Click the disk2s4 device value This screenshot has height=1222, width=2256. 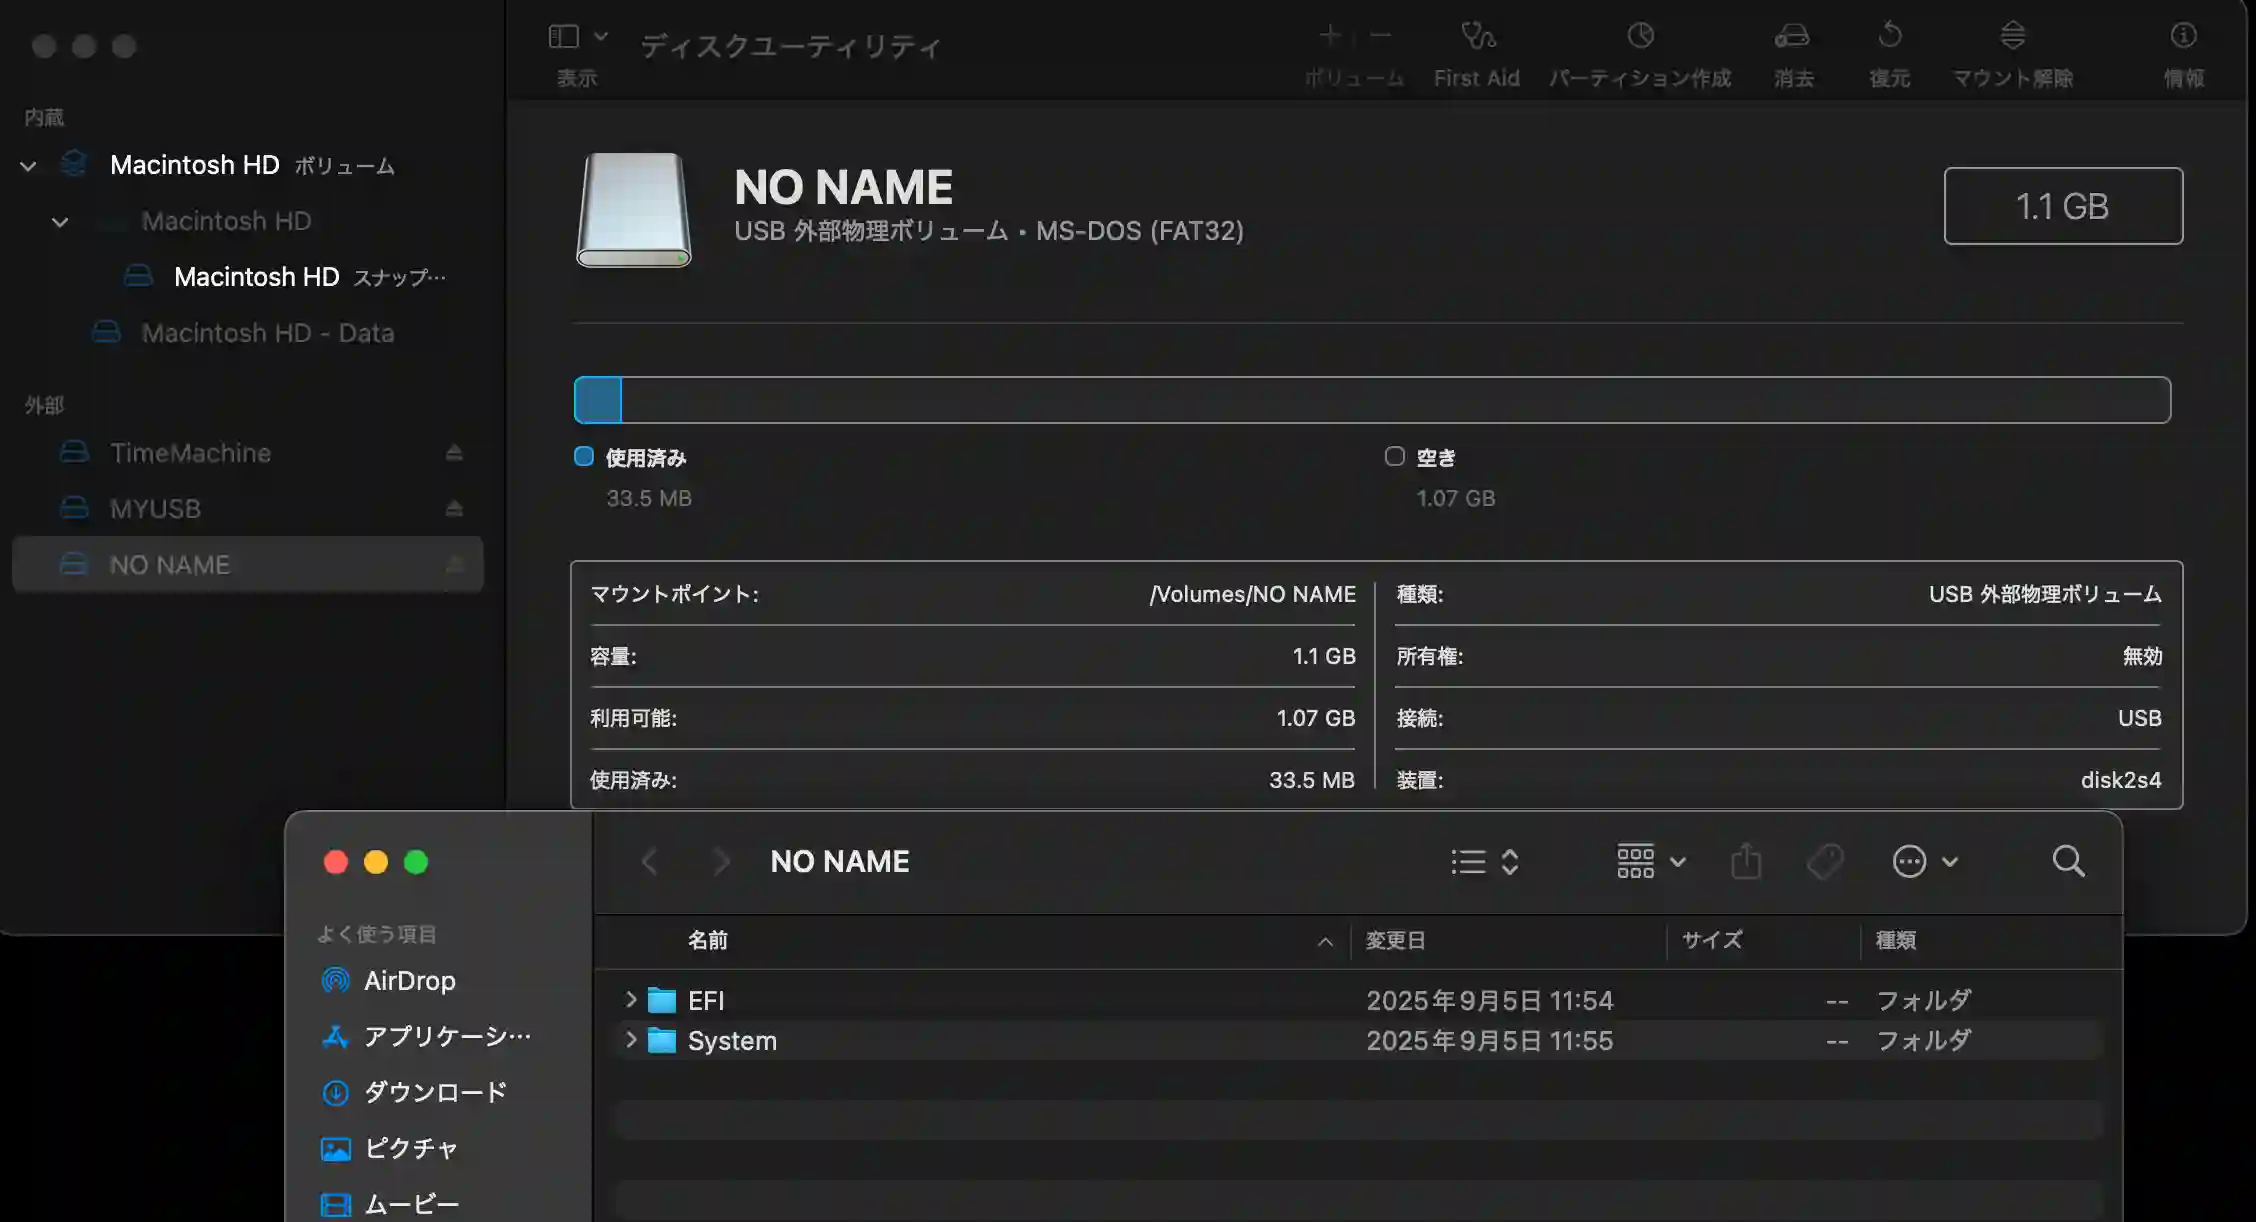tap(2121, 781)
